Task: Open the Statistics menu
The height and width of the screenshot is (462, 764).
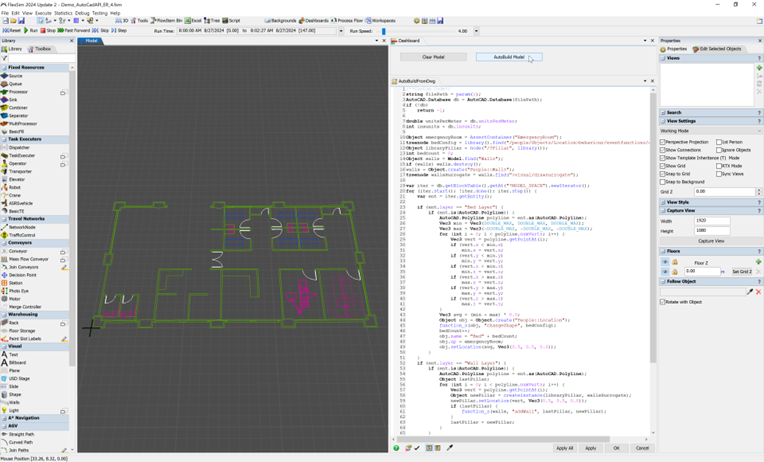Action: click(62, 13)
